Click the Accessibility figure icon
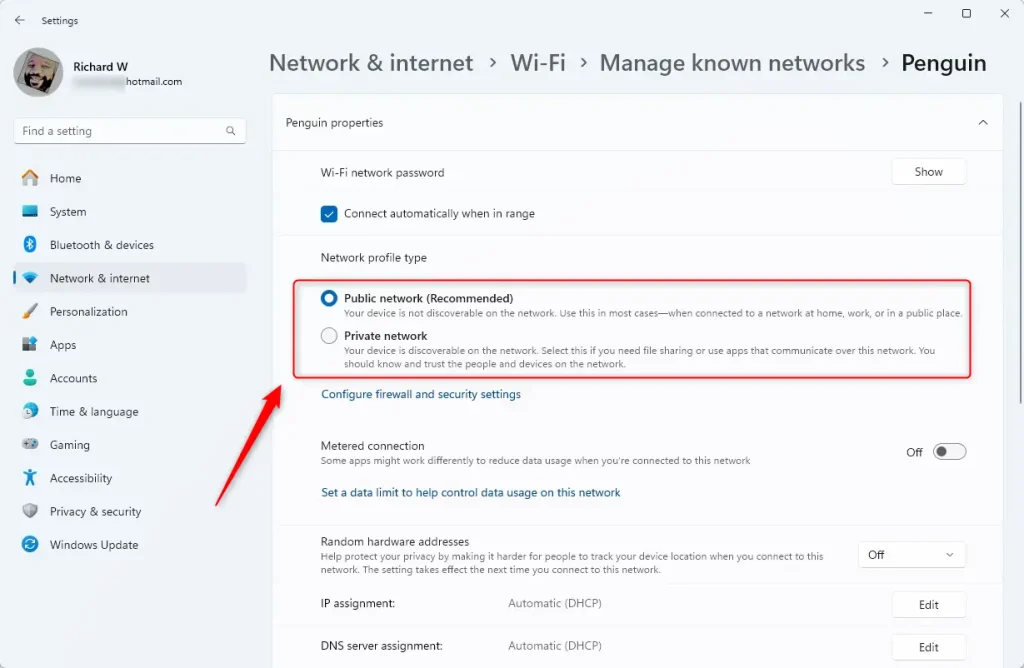 pos(30,477)
